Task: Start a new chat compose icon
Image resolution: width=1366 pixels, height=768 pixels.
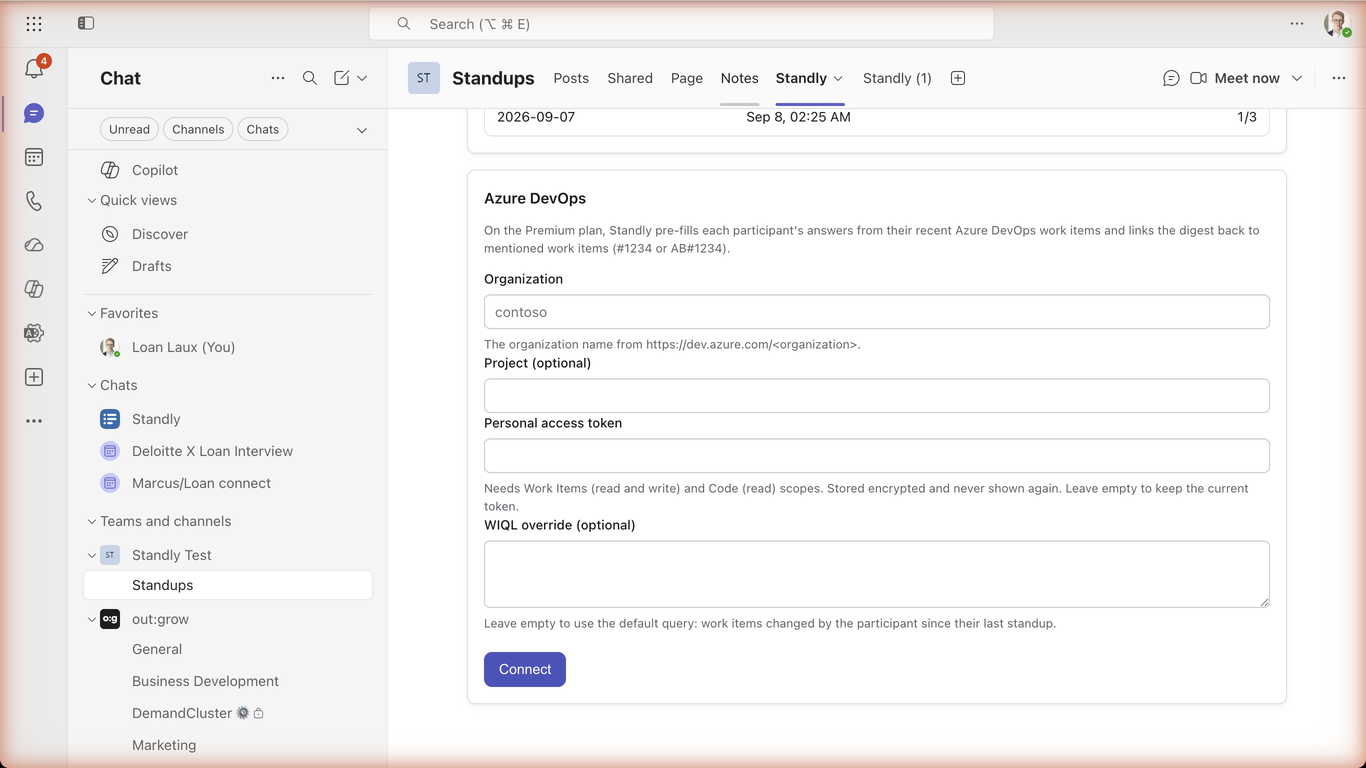Action: (x=342, y=78)
